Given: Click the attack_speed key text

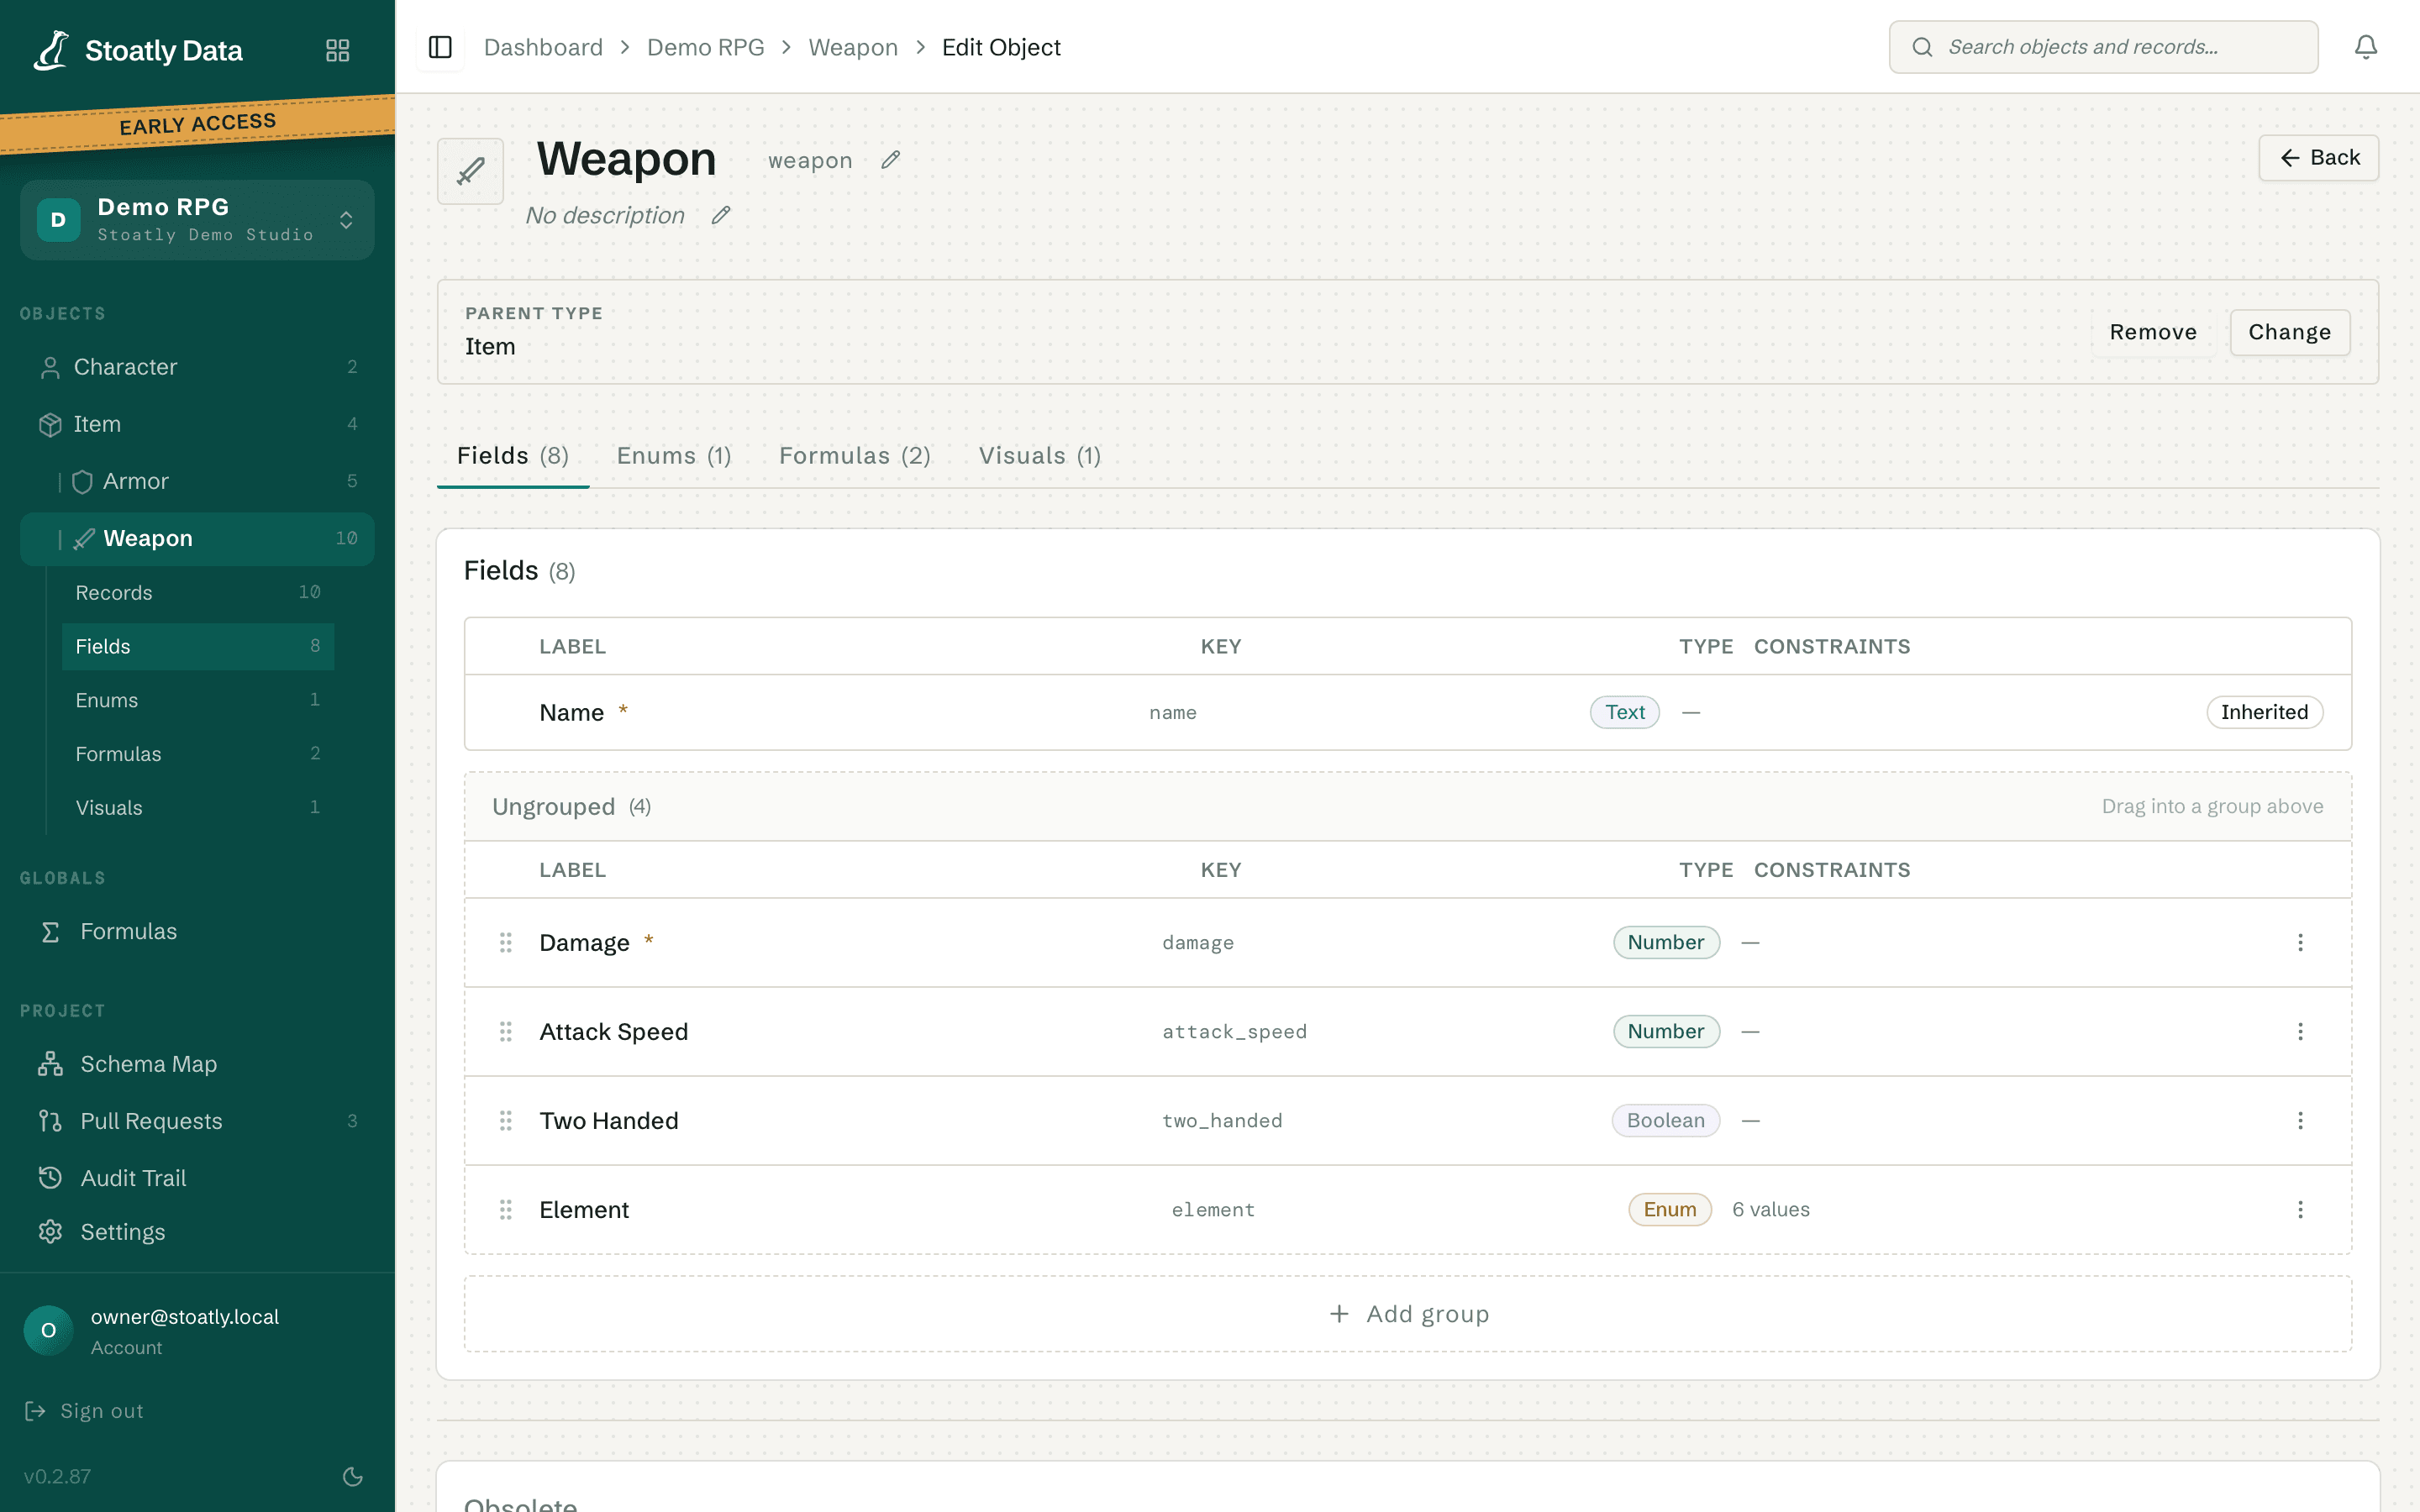Looking at the screenshot, I should pos(1234,1031).
